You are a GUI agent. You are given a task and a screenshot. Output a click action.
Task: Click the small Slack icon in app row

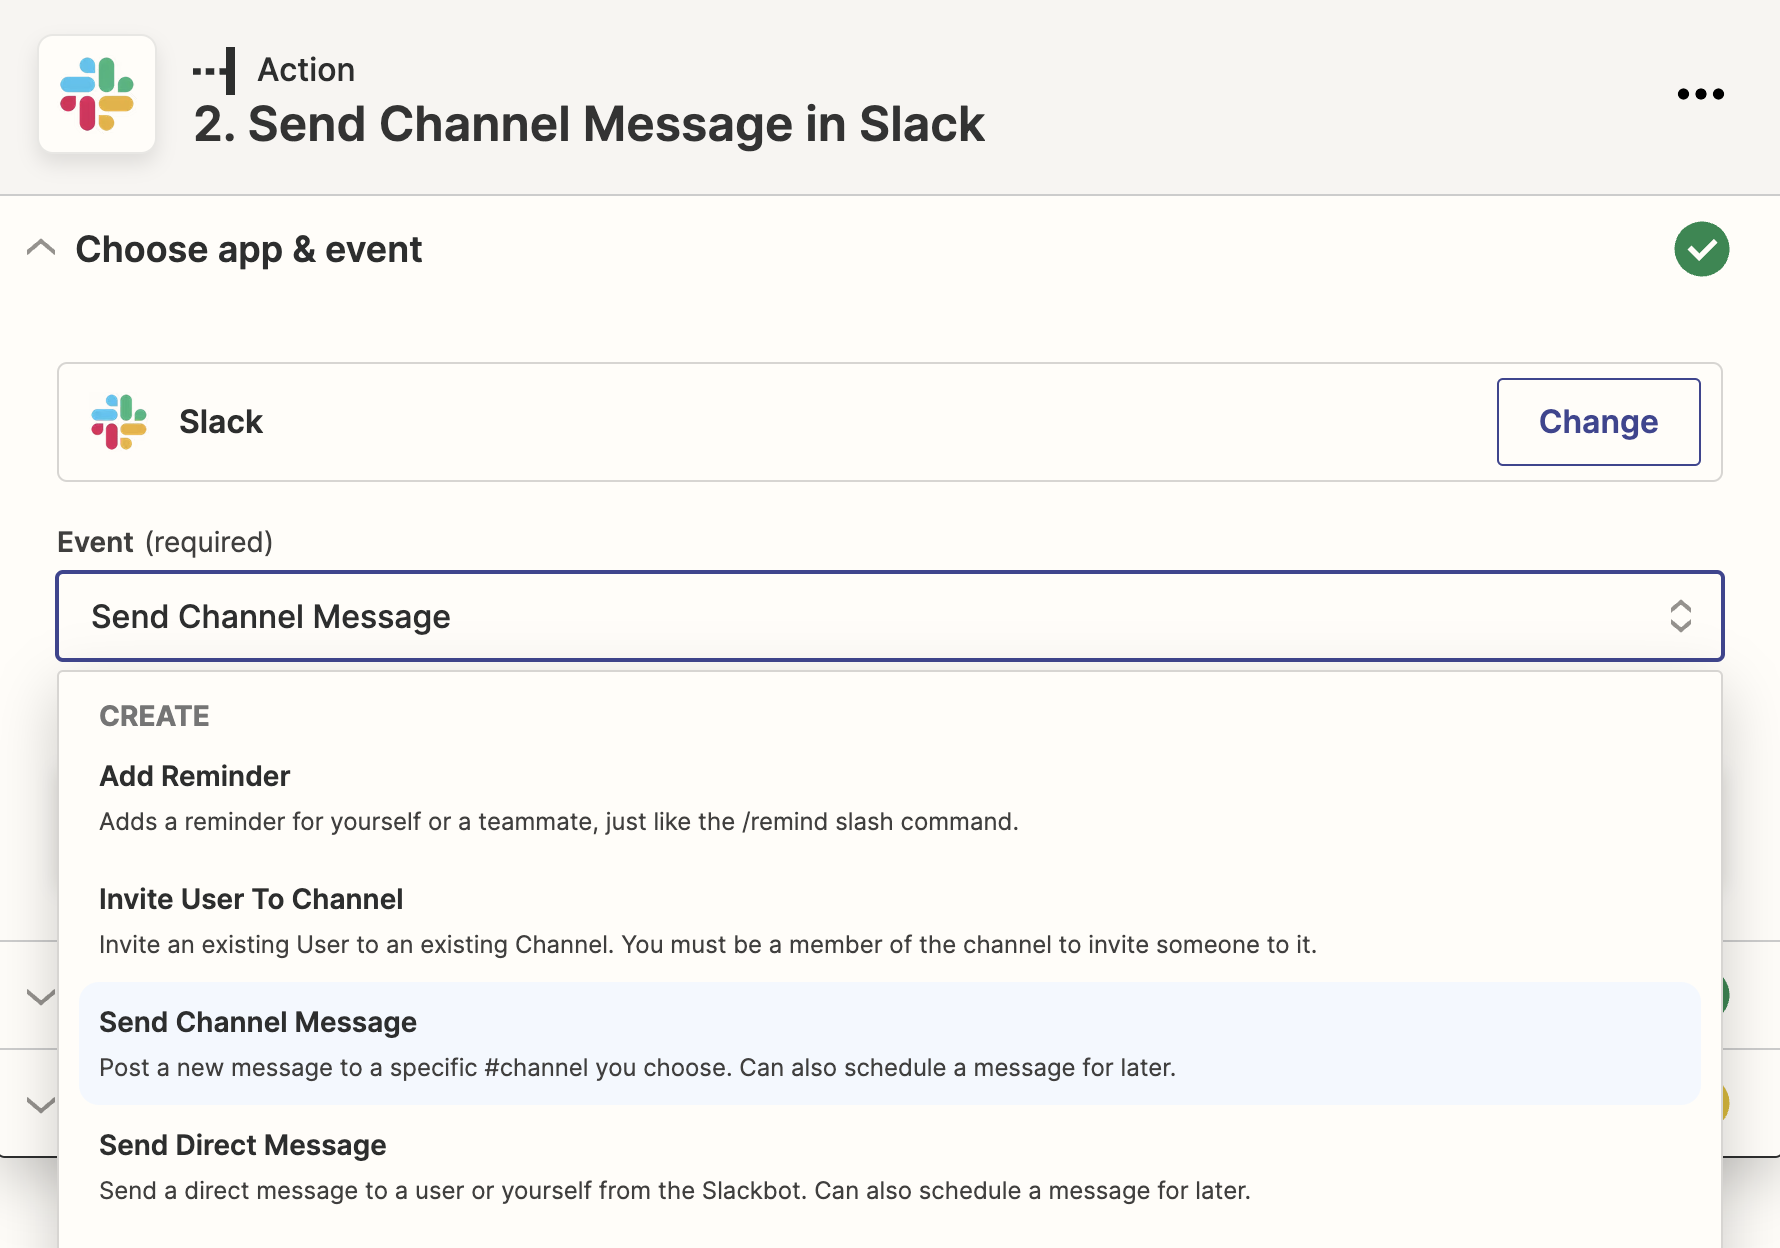coord(119,422)
